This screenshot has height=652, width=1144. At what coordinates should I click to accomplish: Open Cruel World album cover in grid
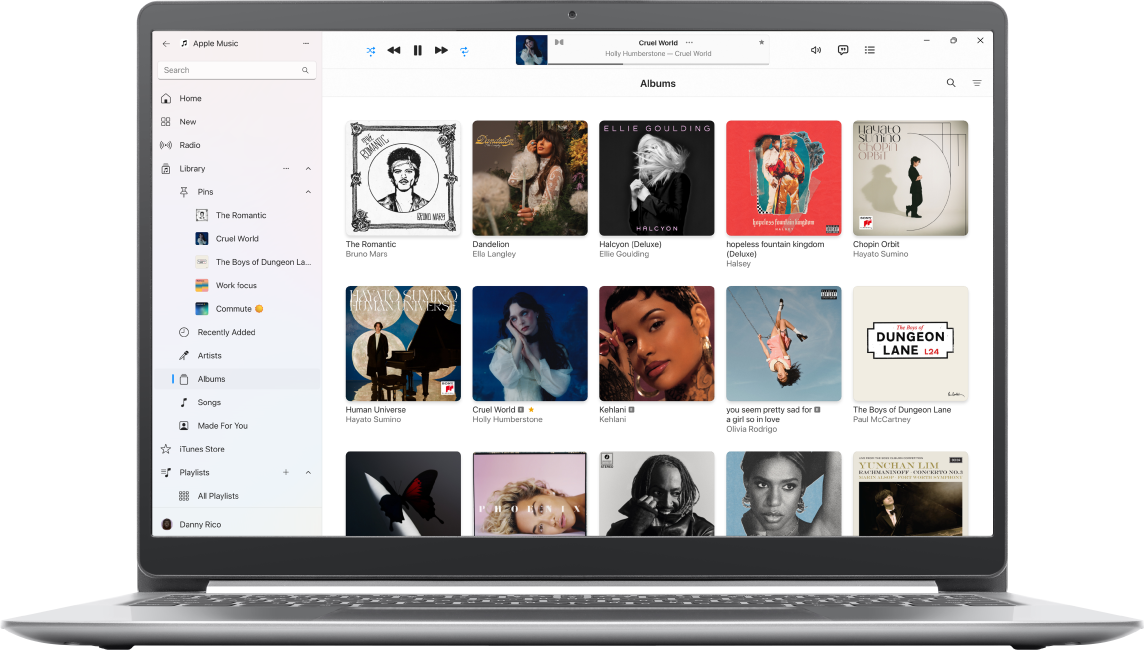tap(530, 344)
